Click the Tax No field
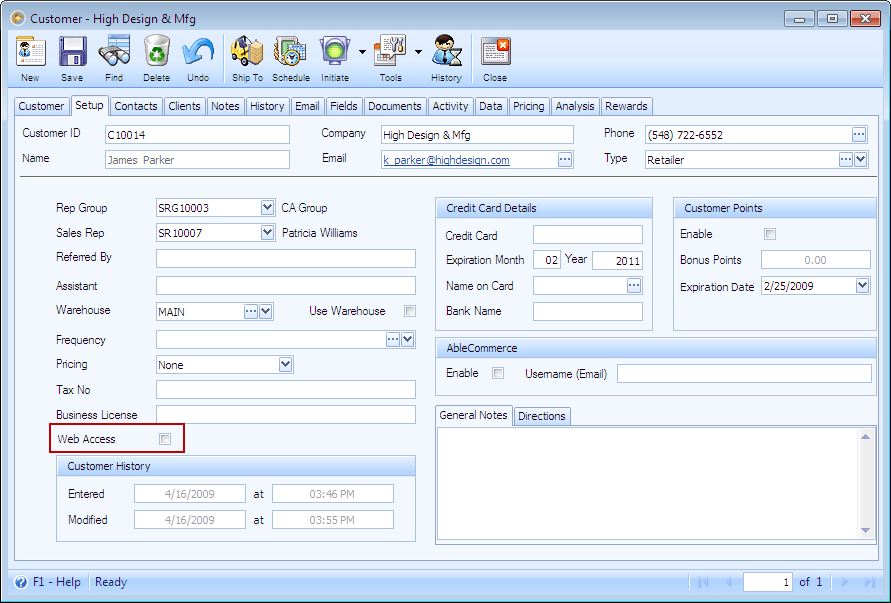This screenshot has width=891, height=603. (x=286, y=390)
